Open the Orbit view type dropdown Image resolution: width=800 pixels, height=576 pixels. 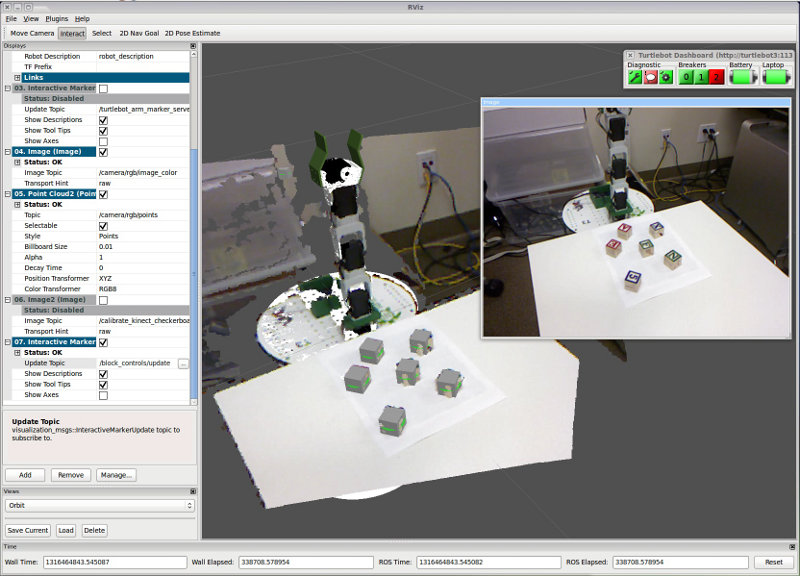click(x=98, y=505)
